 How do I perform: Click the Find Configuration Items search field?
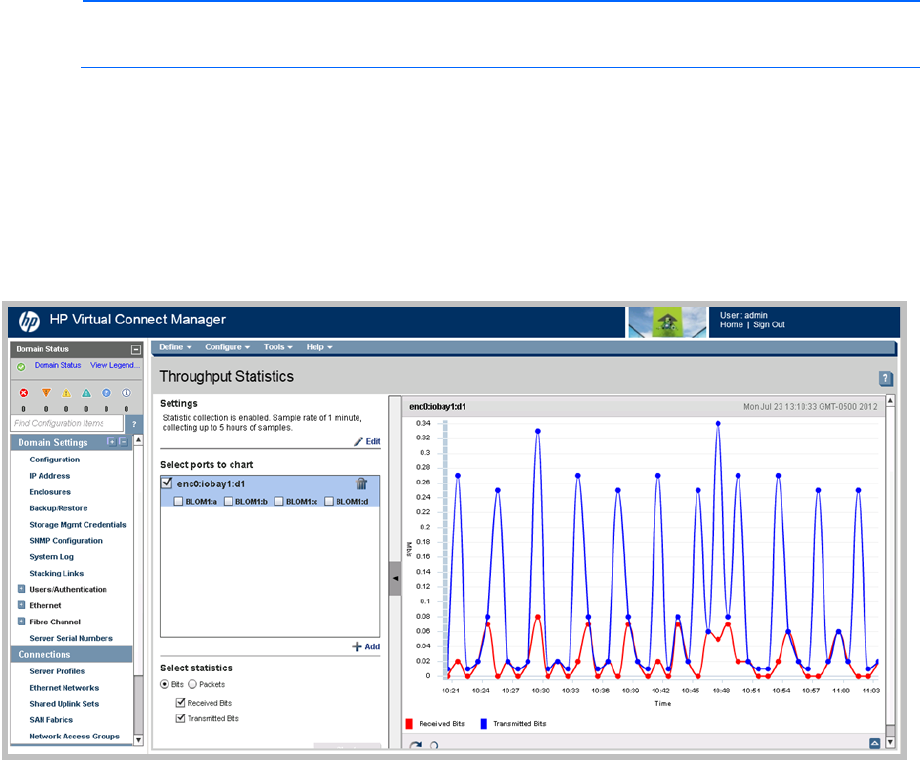coord(67,423)
